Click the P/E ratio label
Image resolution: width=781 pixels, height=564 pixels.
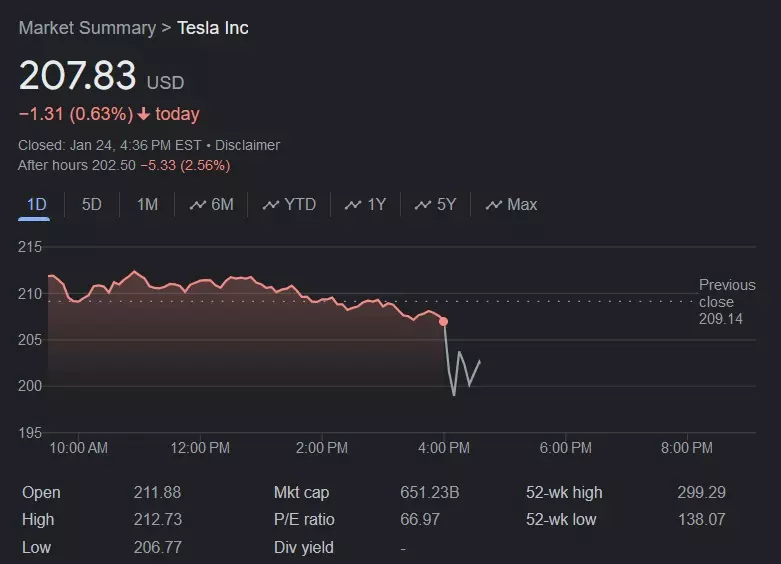pos(304,520)
